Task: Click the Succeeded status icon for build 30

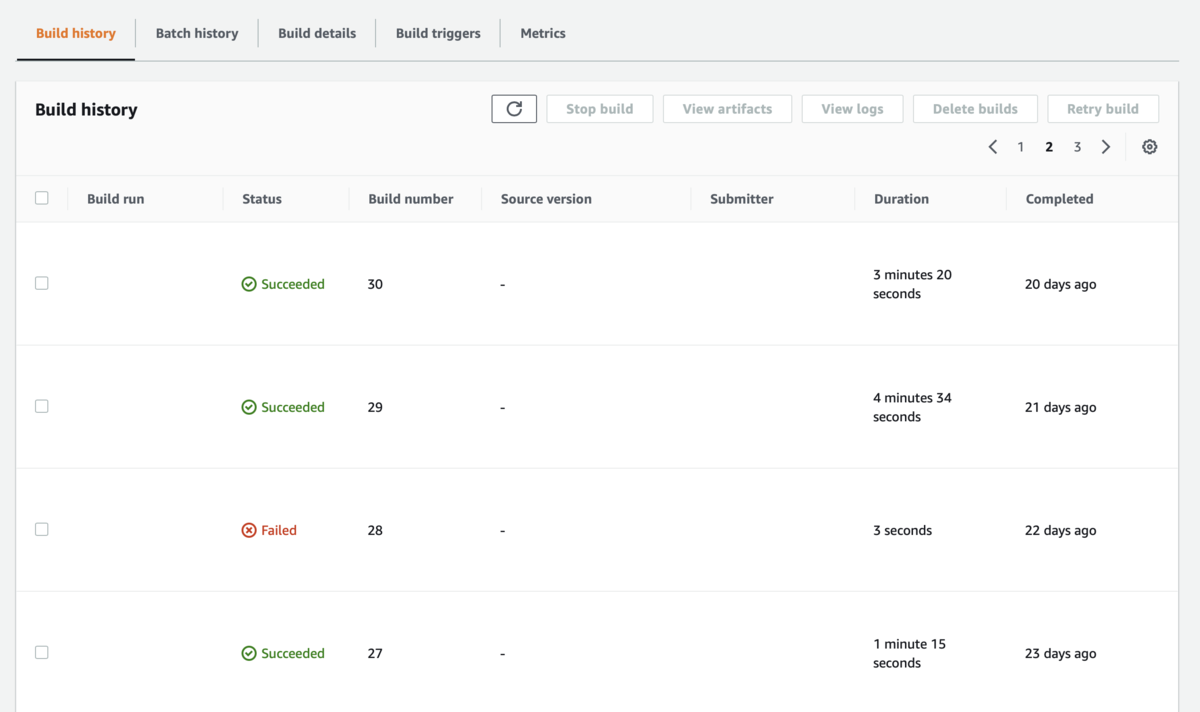Action: pos(249,284)
